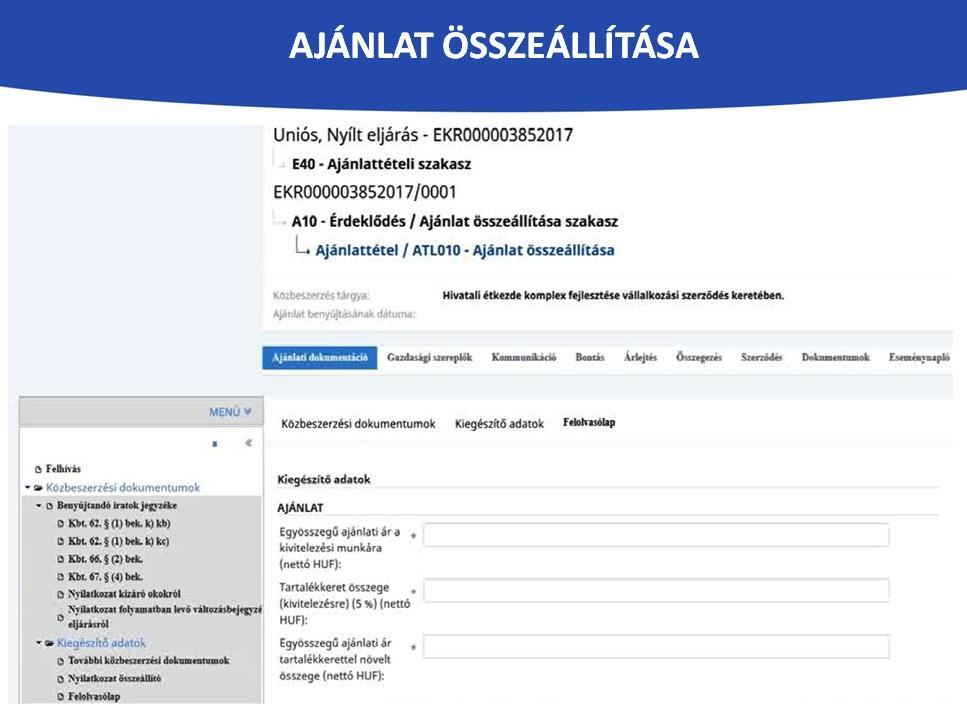Open Kbt. 66. § (2) bek. item

pyautogui.click(x=105, y=559)
